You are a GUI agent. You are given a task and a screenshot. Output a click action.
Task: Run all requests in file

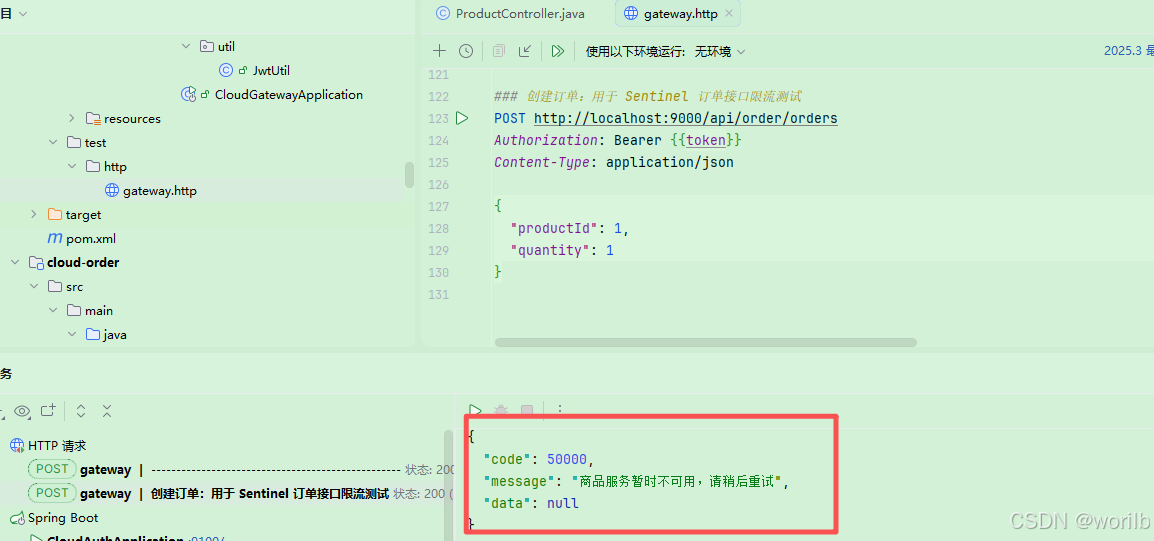click(x=557, y=51)
